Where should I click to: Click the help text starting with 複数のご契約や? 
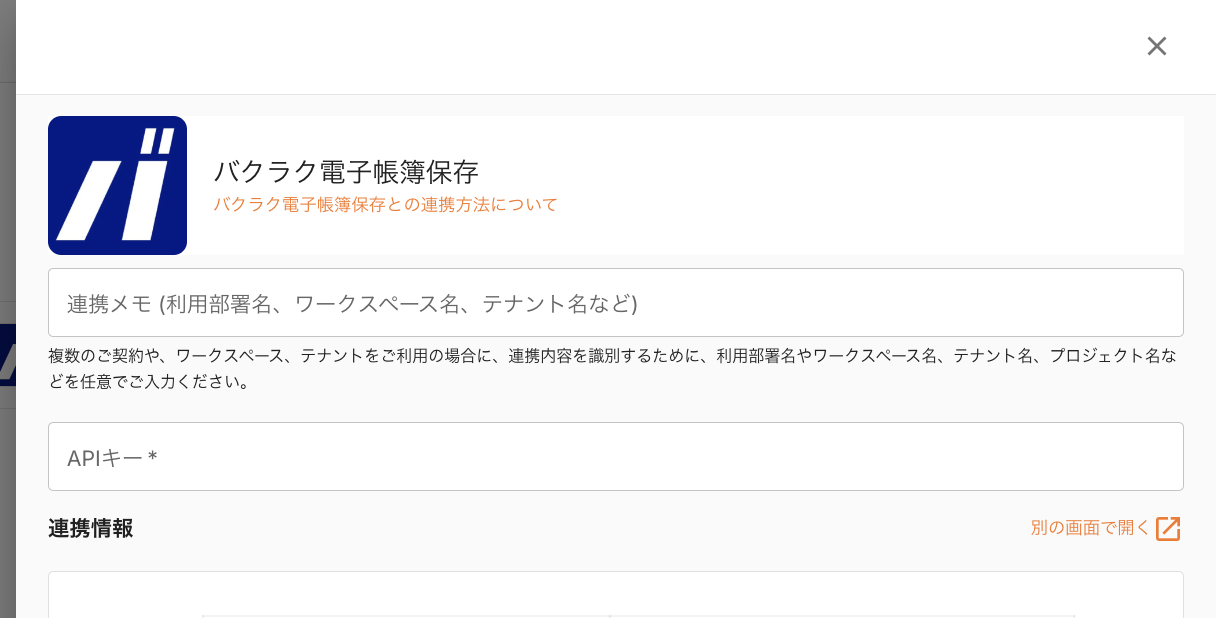612,368
